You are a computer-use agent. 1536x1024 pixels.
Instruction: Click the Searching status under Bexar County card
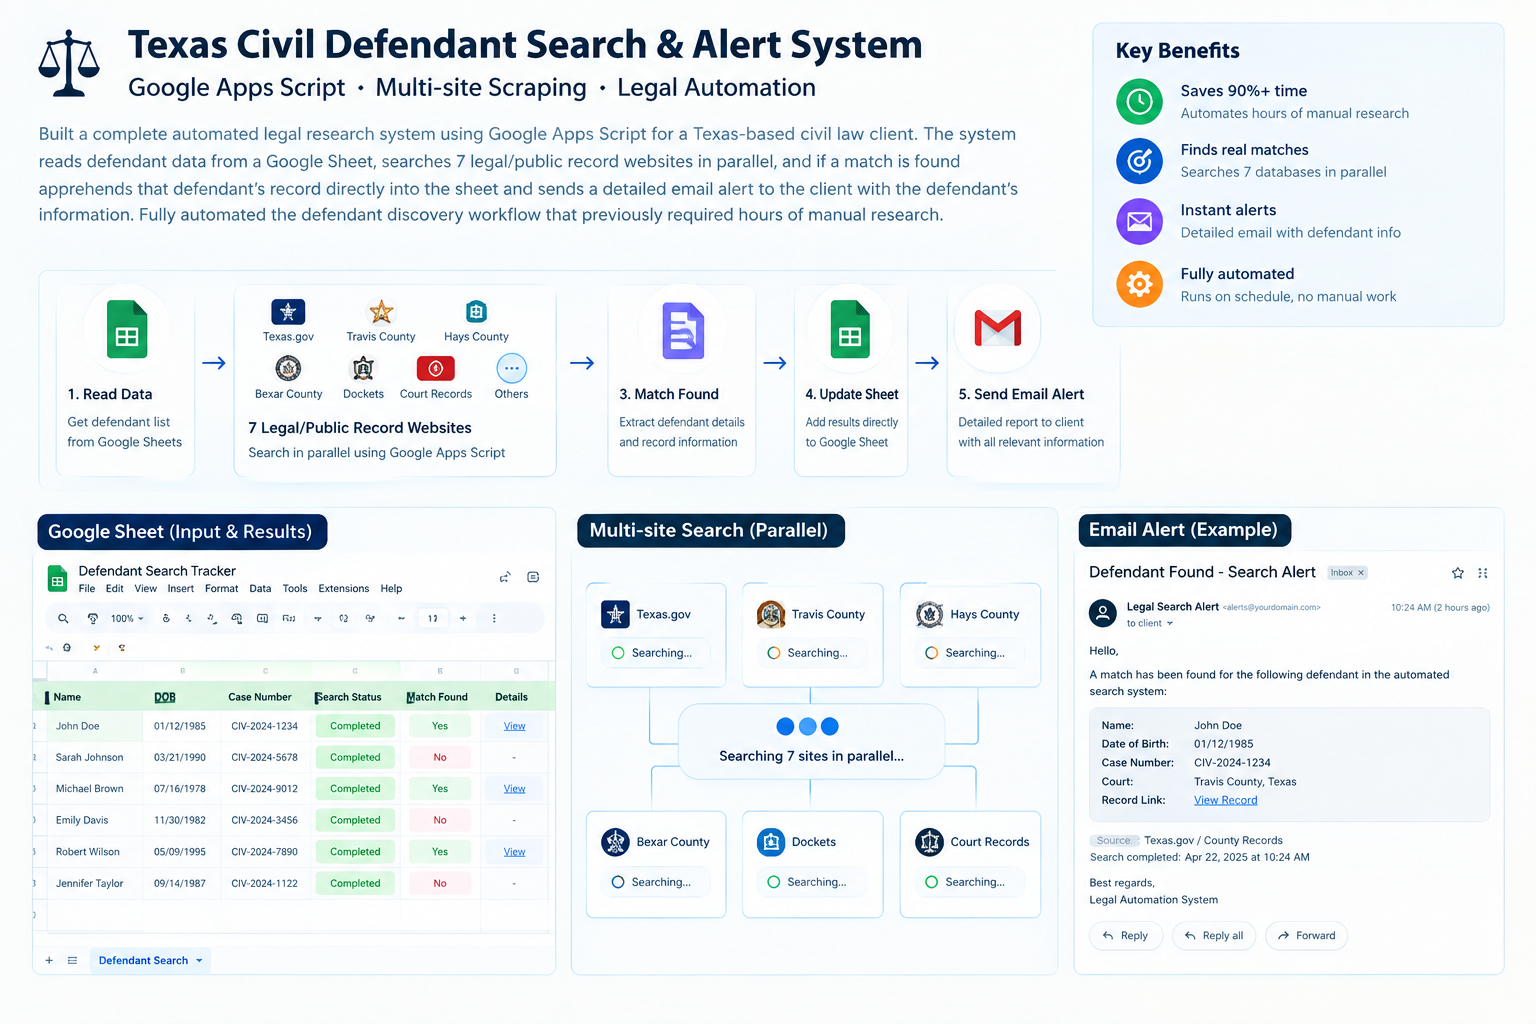tap(654, 882)
